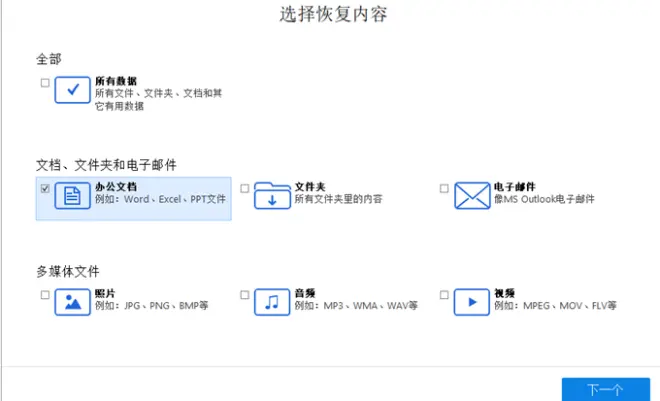The image size is (660, 401).
Task: Click the 文件夹 title text
Action: 310,187
